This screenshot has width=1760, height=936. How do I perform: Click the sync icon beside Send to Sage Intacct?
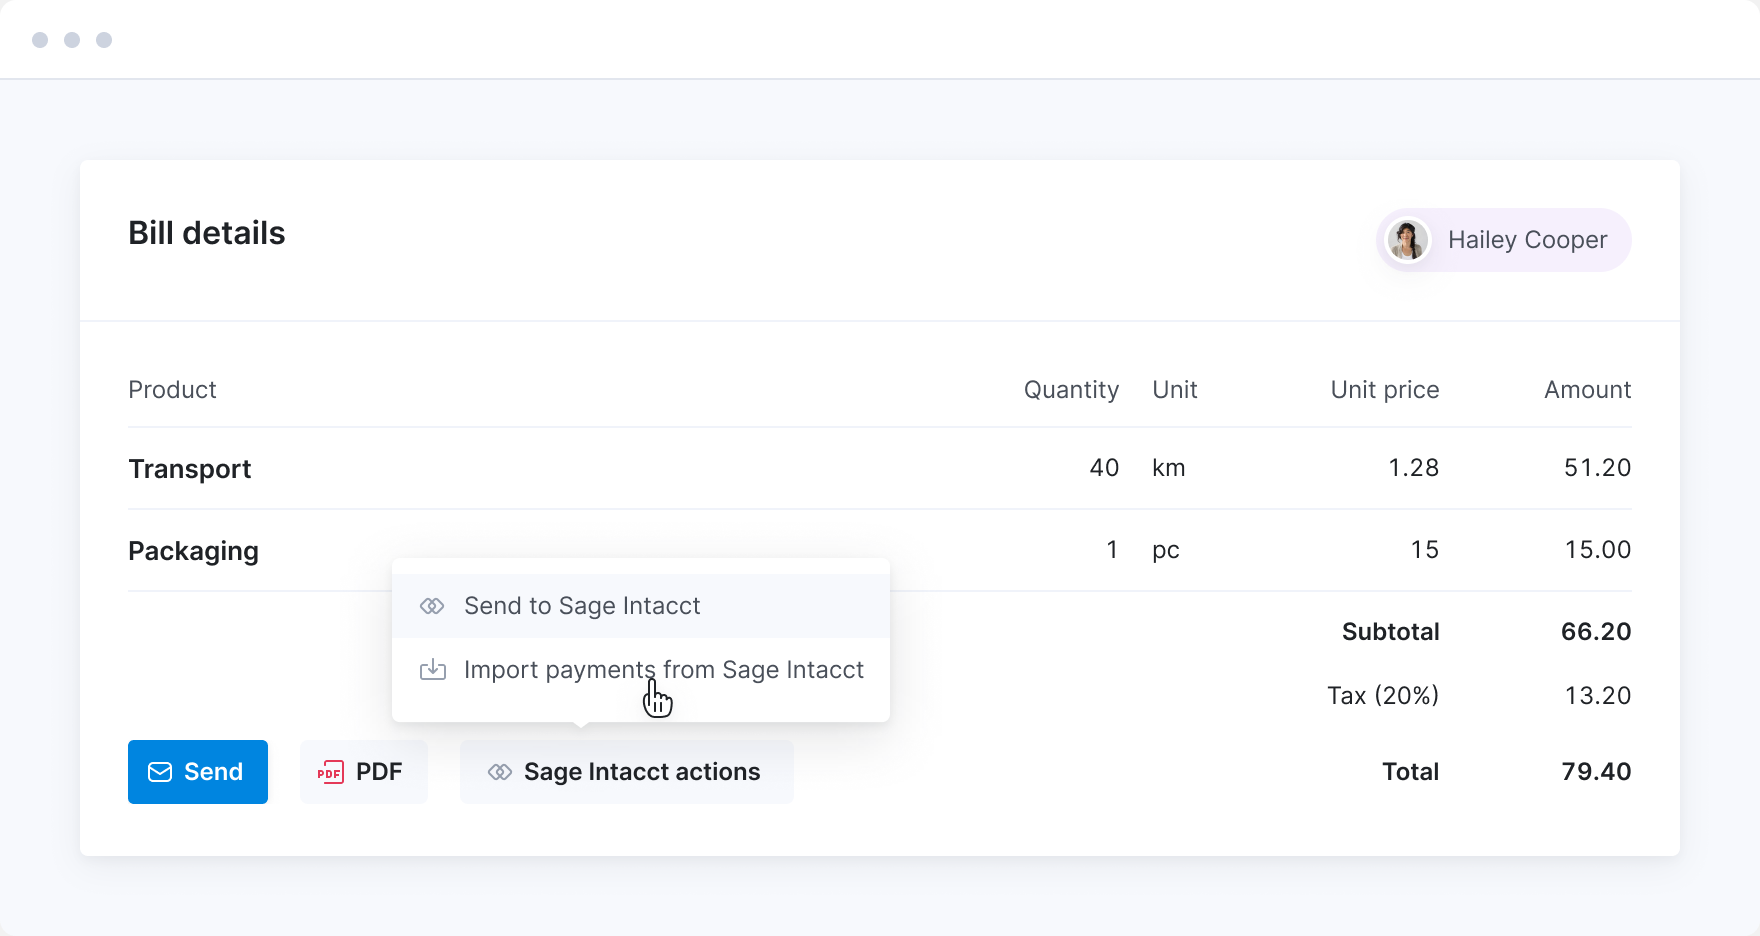[x=432, y=606]
